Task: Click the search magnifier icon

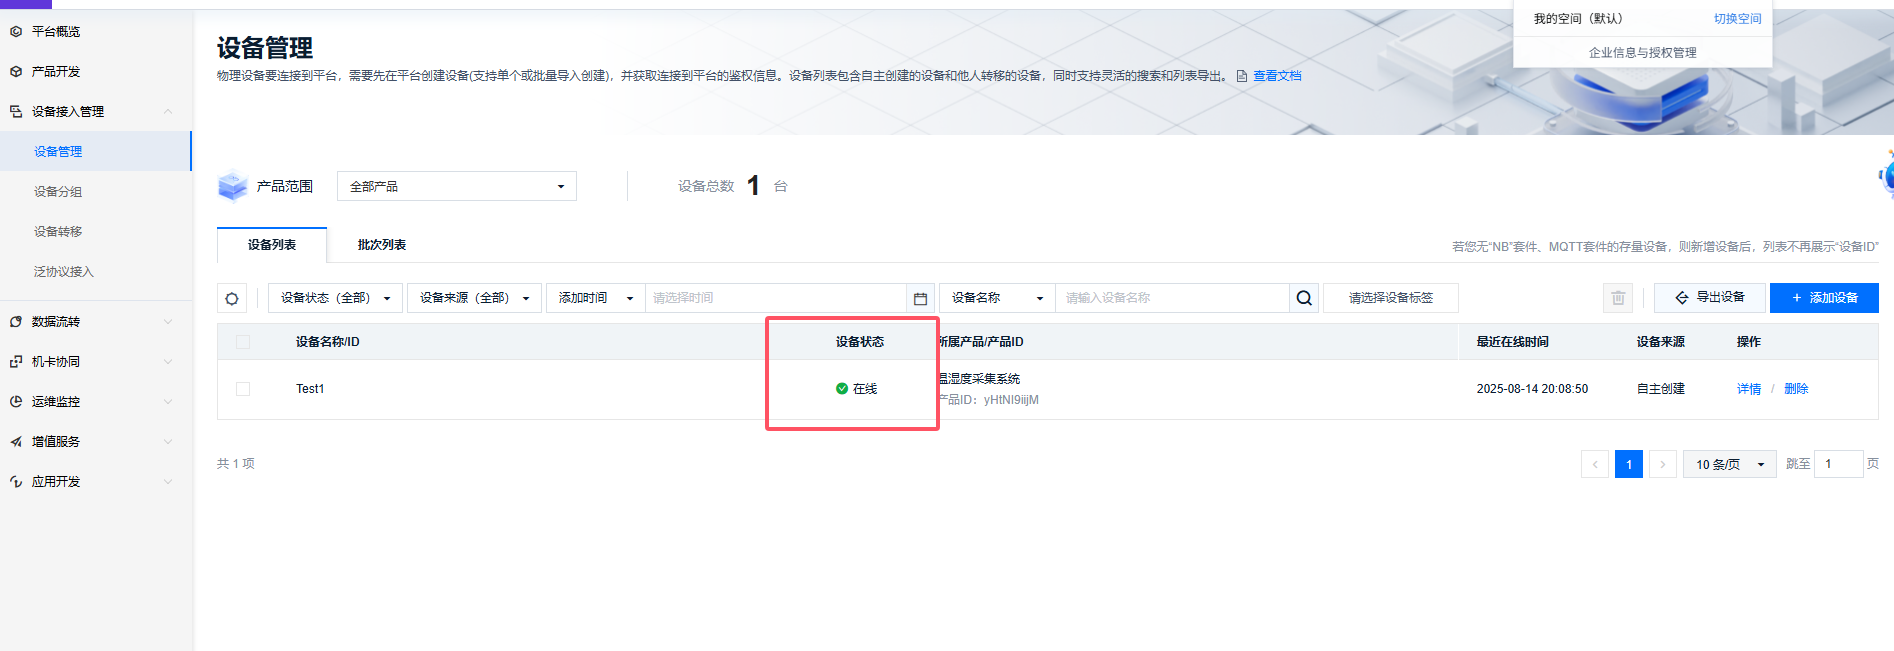Action: point(1304,298)
